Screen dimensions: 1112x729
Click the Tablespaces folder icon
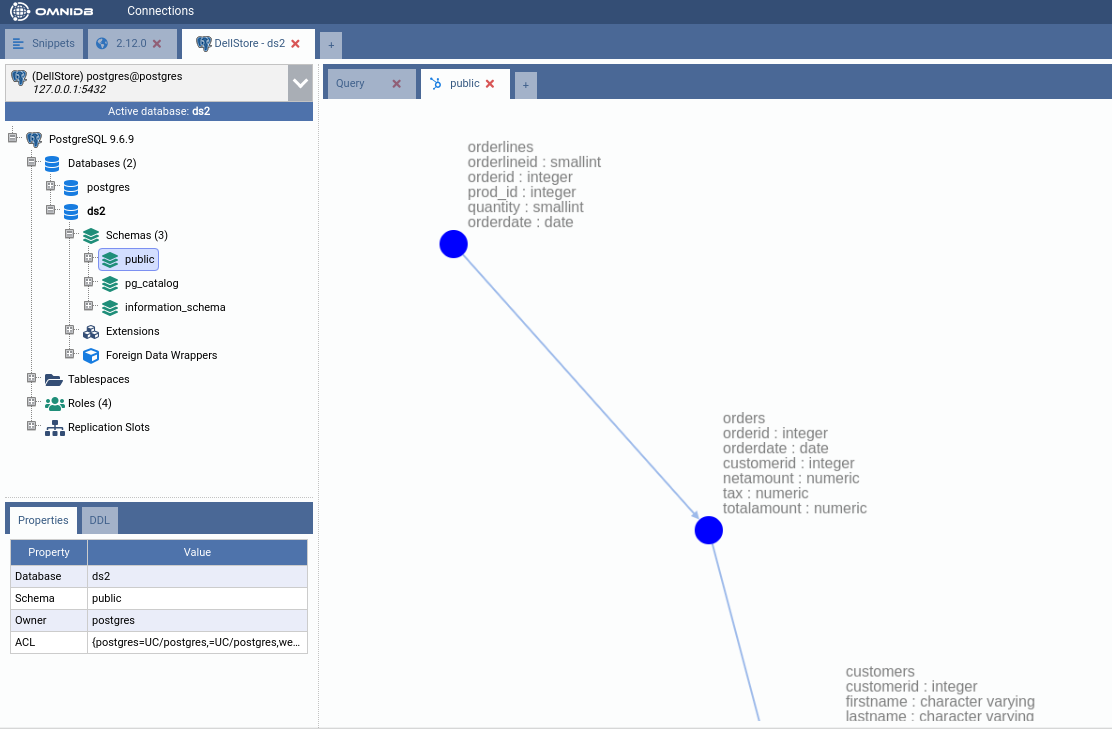pos(53,379)
